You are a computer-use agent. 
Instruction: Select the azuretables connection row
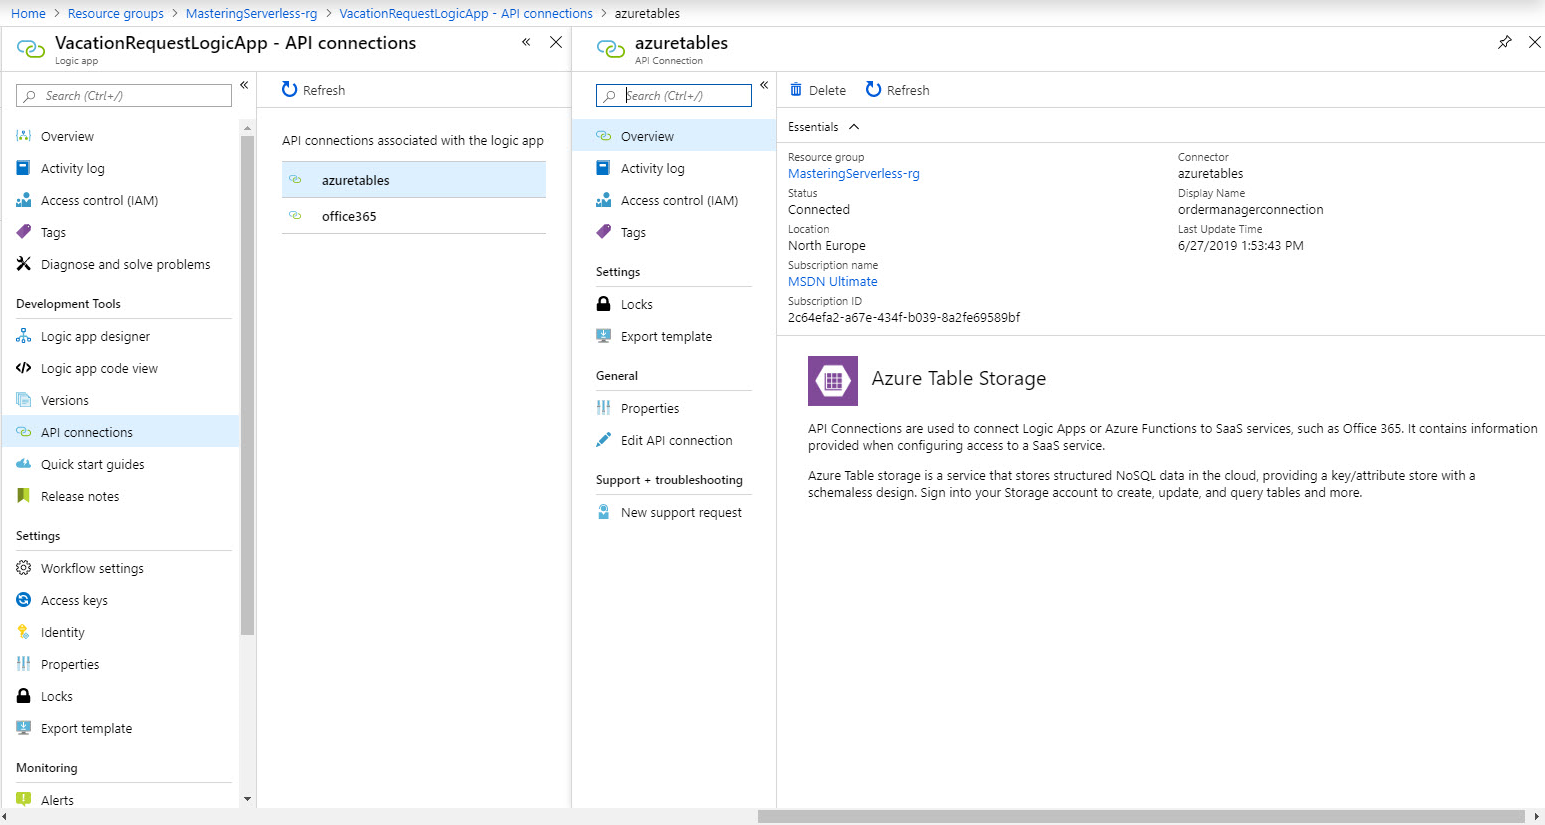(414, 180)
